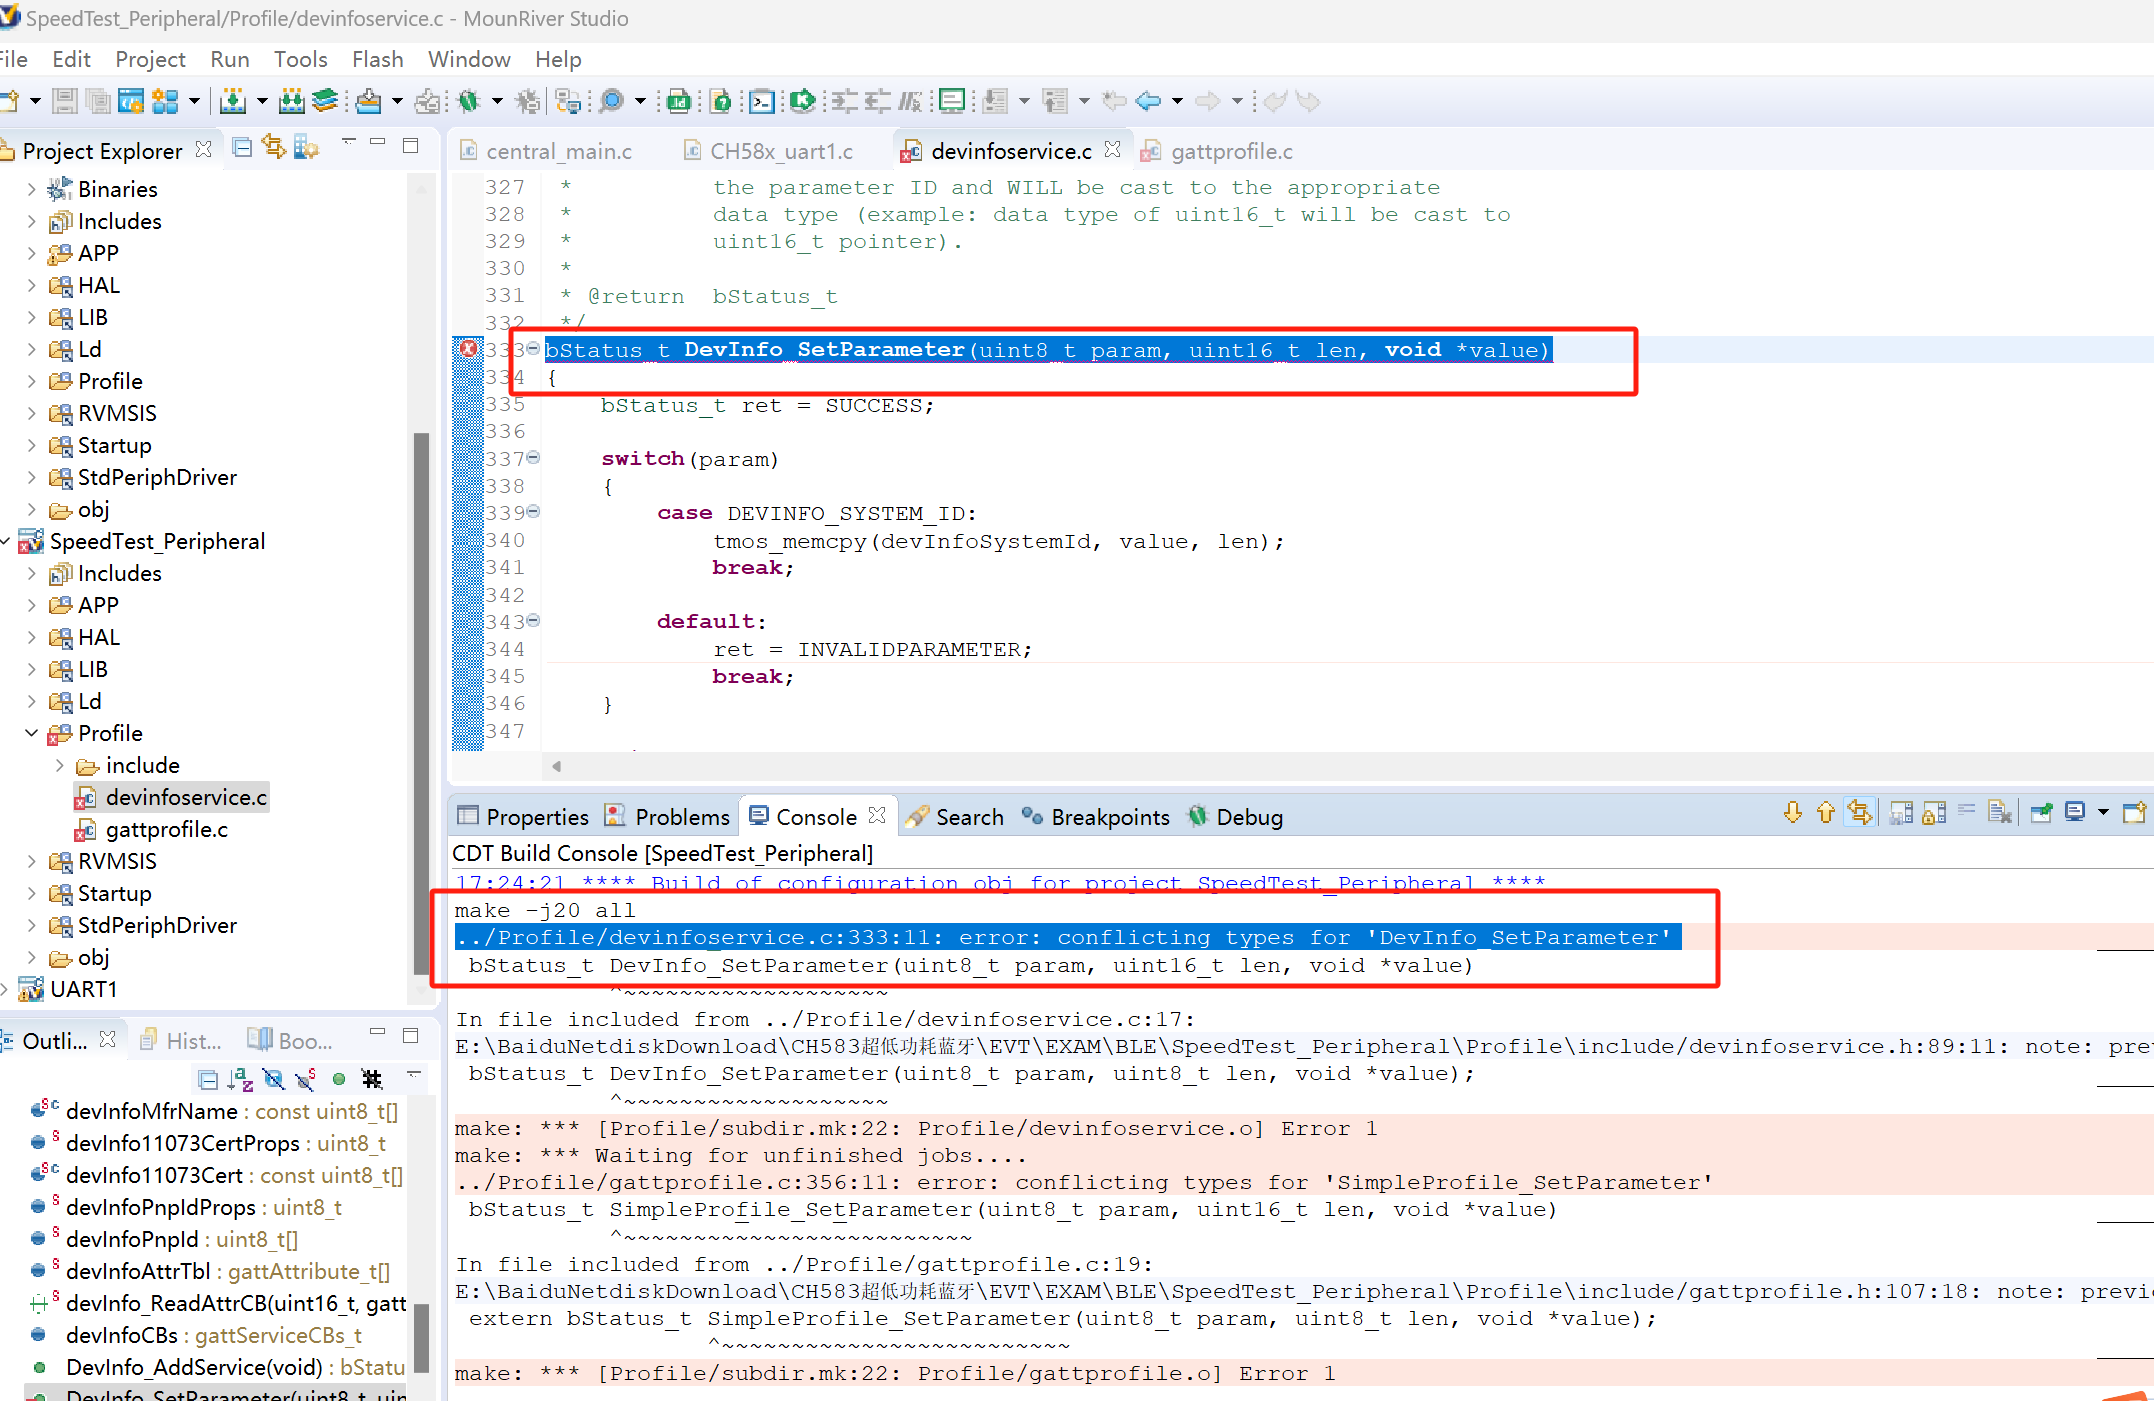Open Outline view menu

pos(413,1074)
